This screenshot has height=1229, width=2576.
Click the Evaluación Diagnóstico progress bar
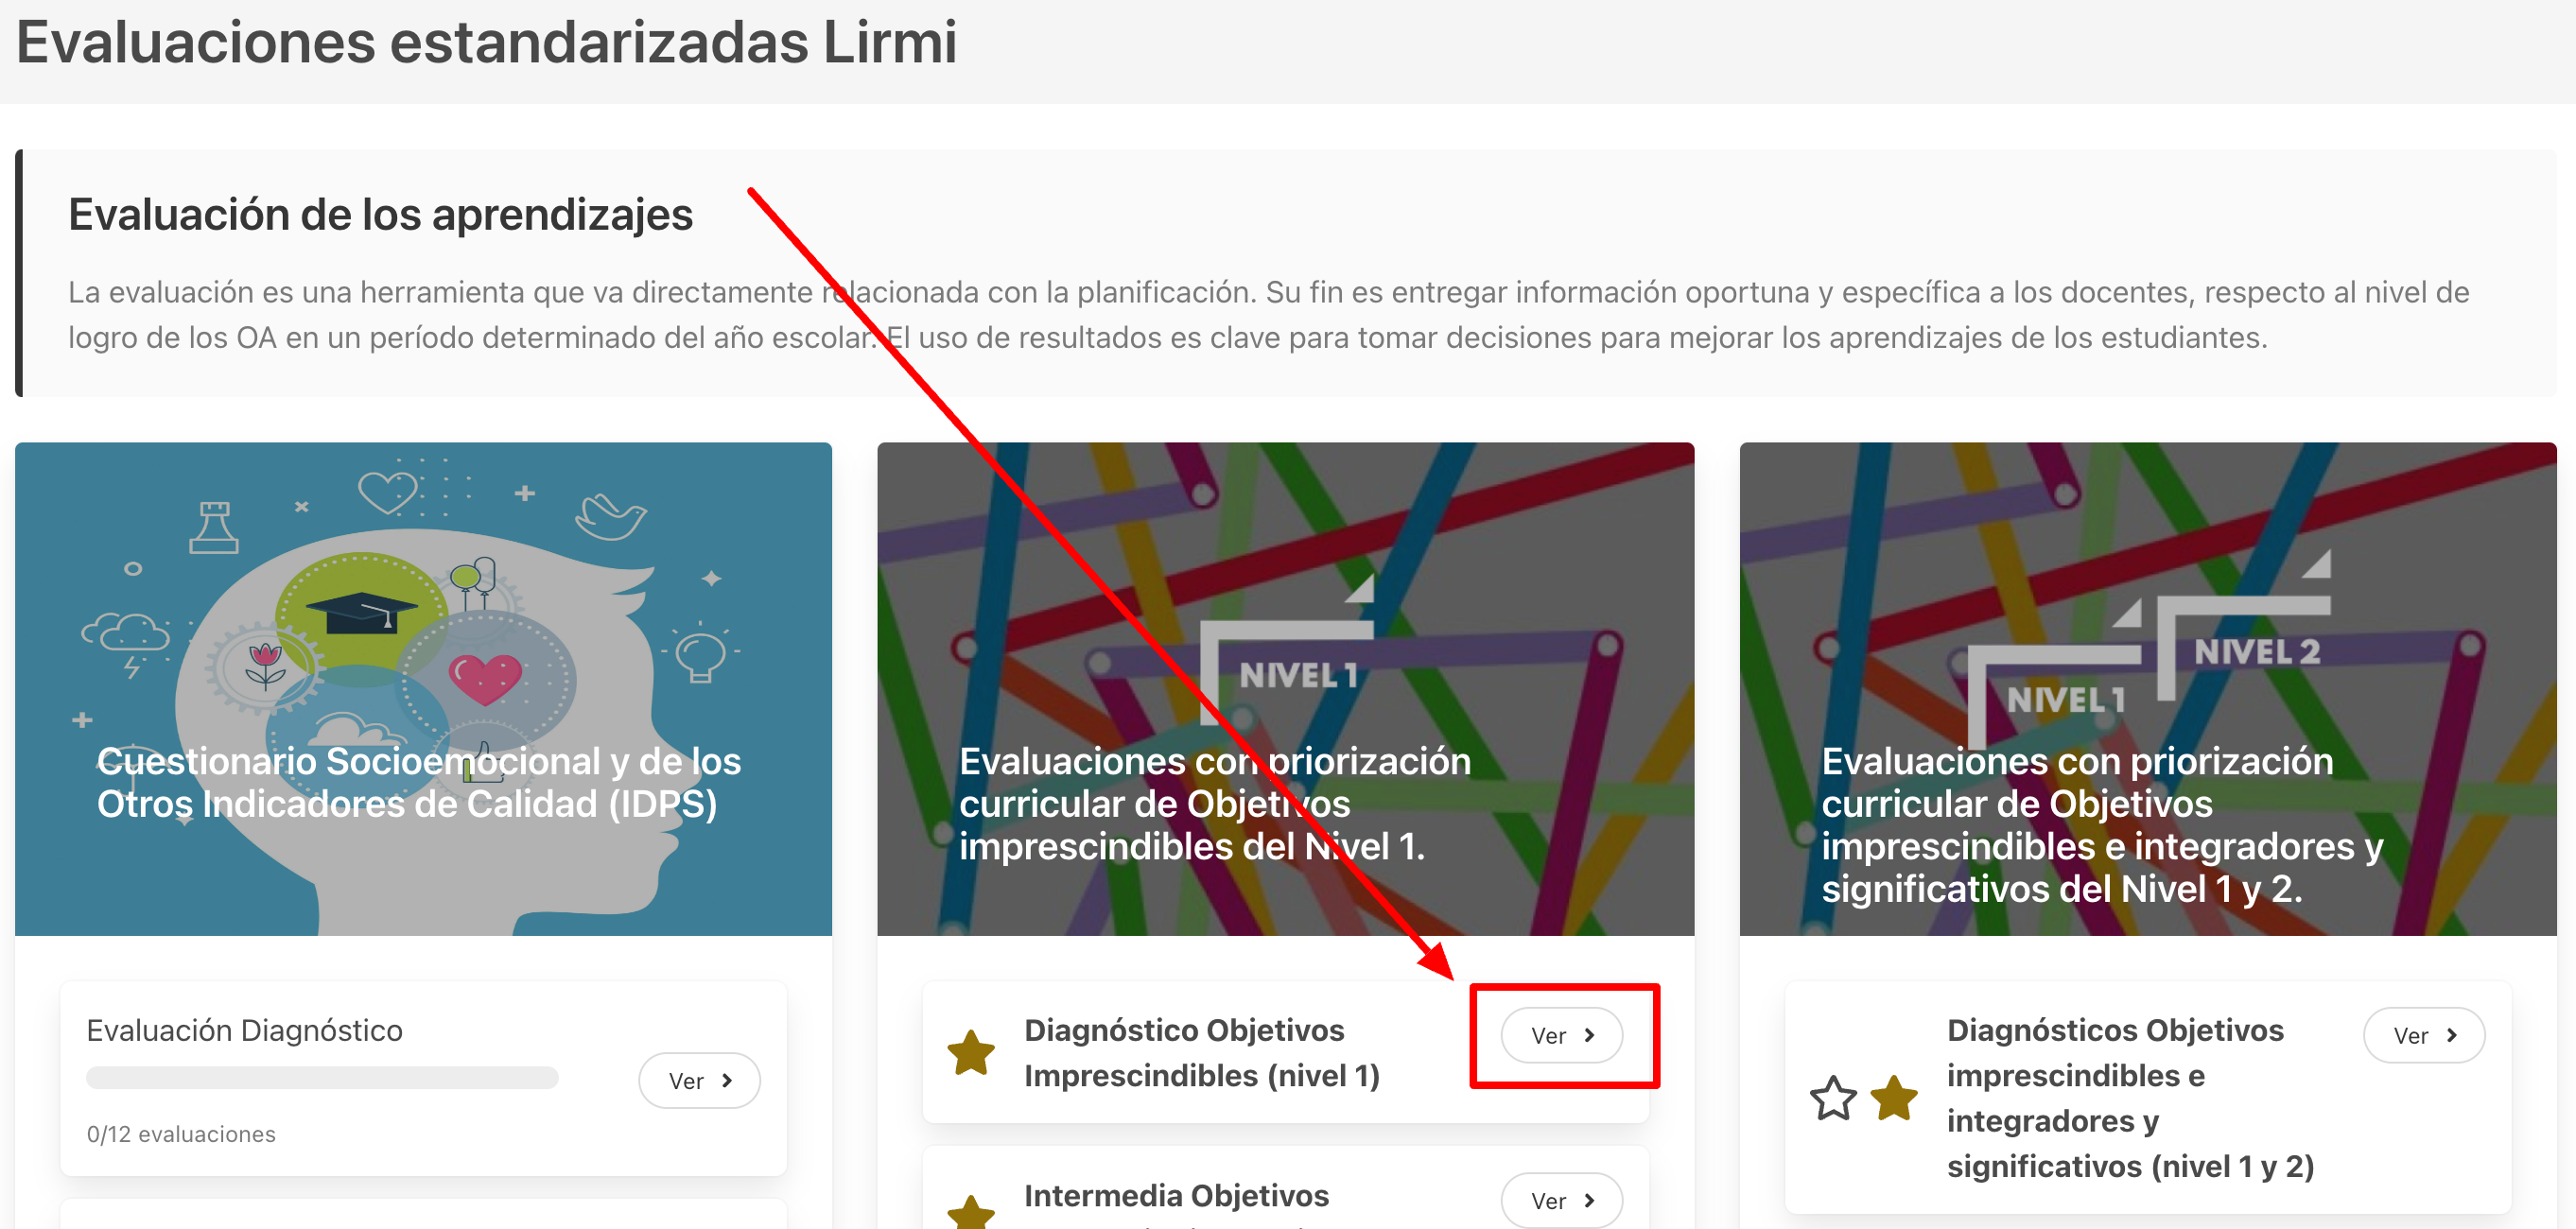point(322,1077)
